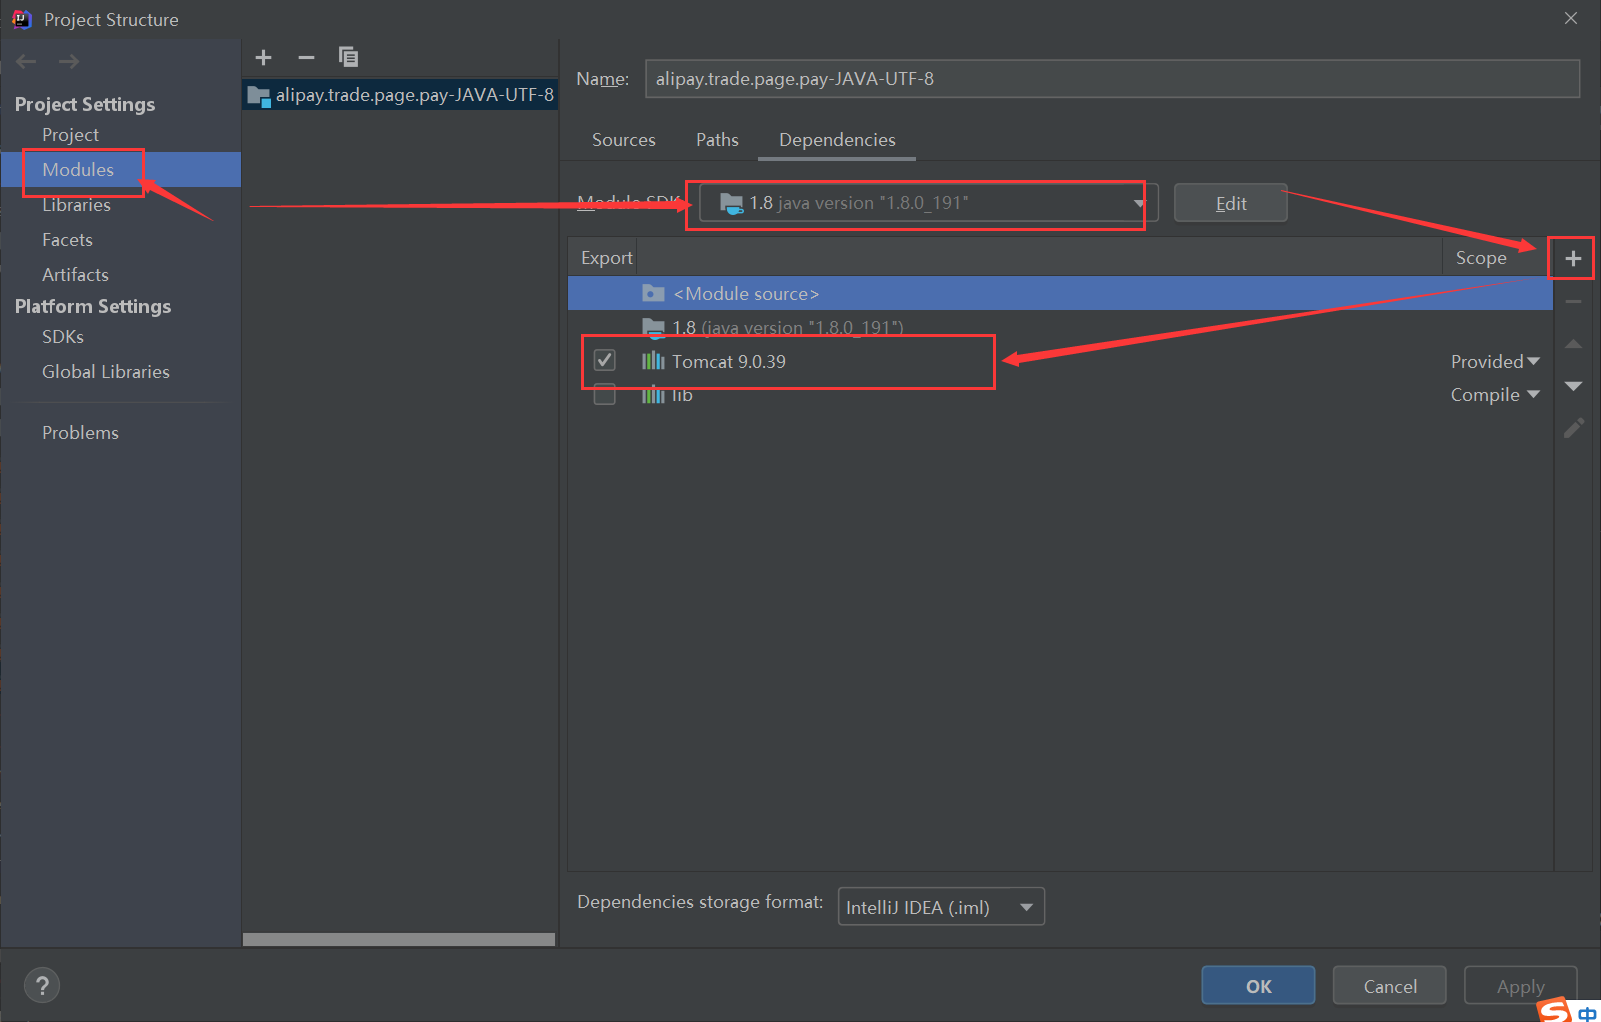This screenshot has width=1601, height=1022.
Task: Open Global Libraries settings
Action: [x=106, y=372]
